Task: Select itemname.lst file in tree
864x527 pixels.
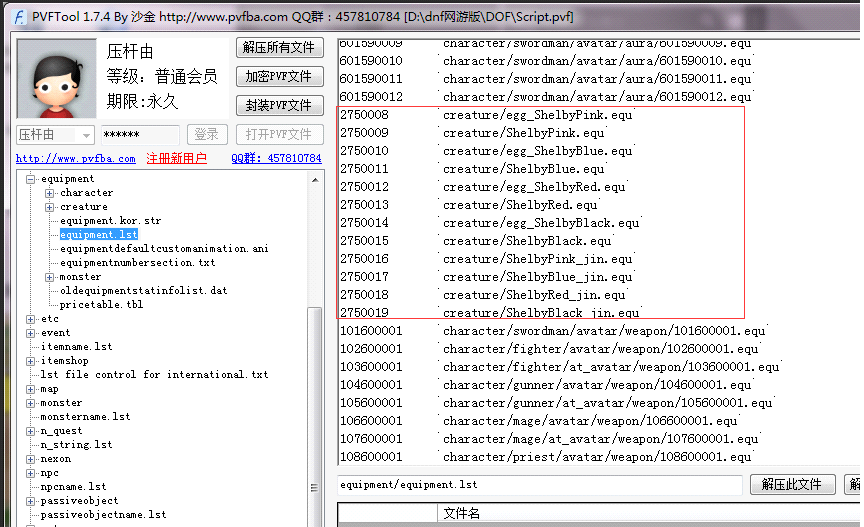Action: pyautogui.click(x=76, y=347)
